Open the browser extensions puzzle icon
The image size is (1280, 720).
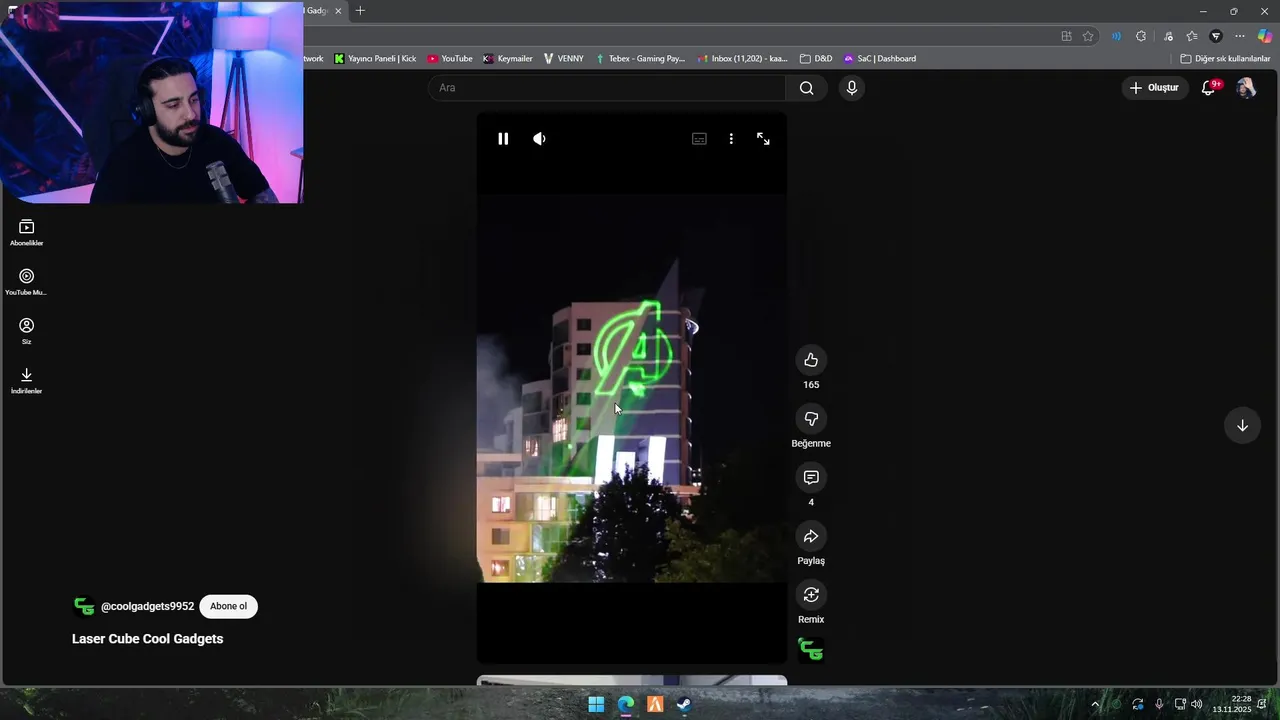1141,36
